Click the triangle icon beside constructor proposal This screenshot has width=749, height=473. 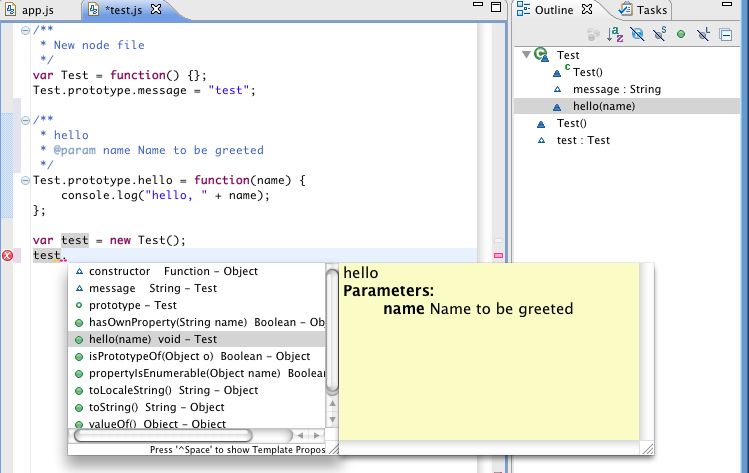coord(79,271)
